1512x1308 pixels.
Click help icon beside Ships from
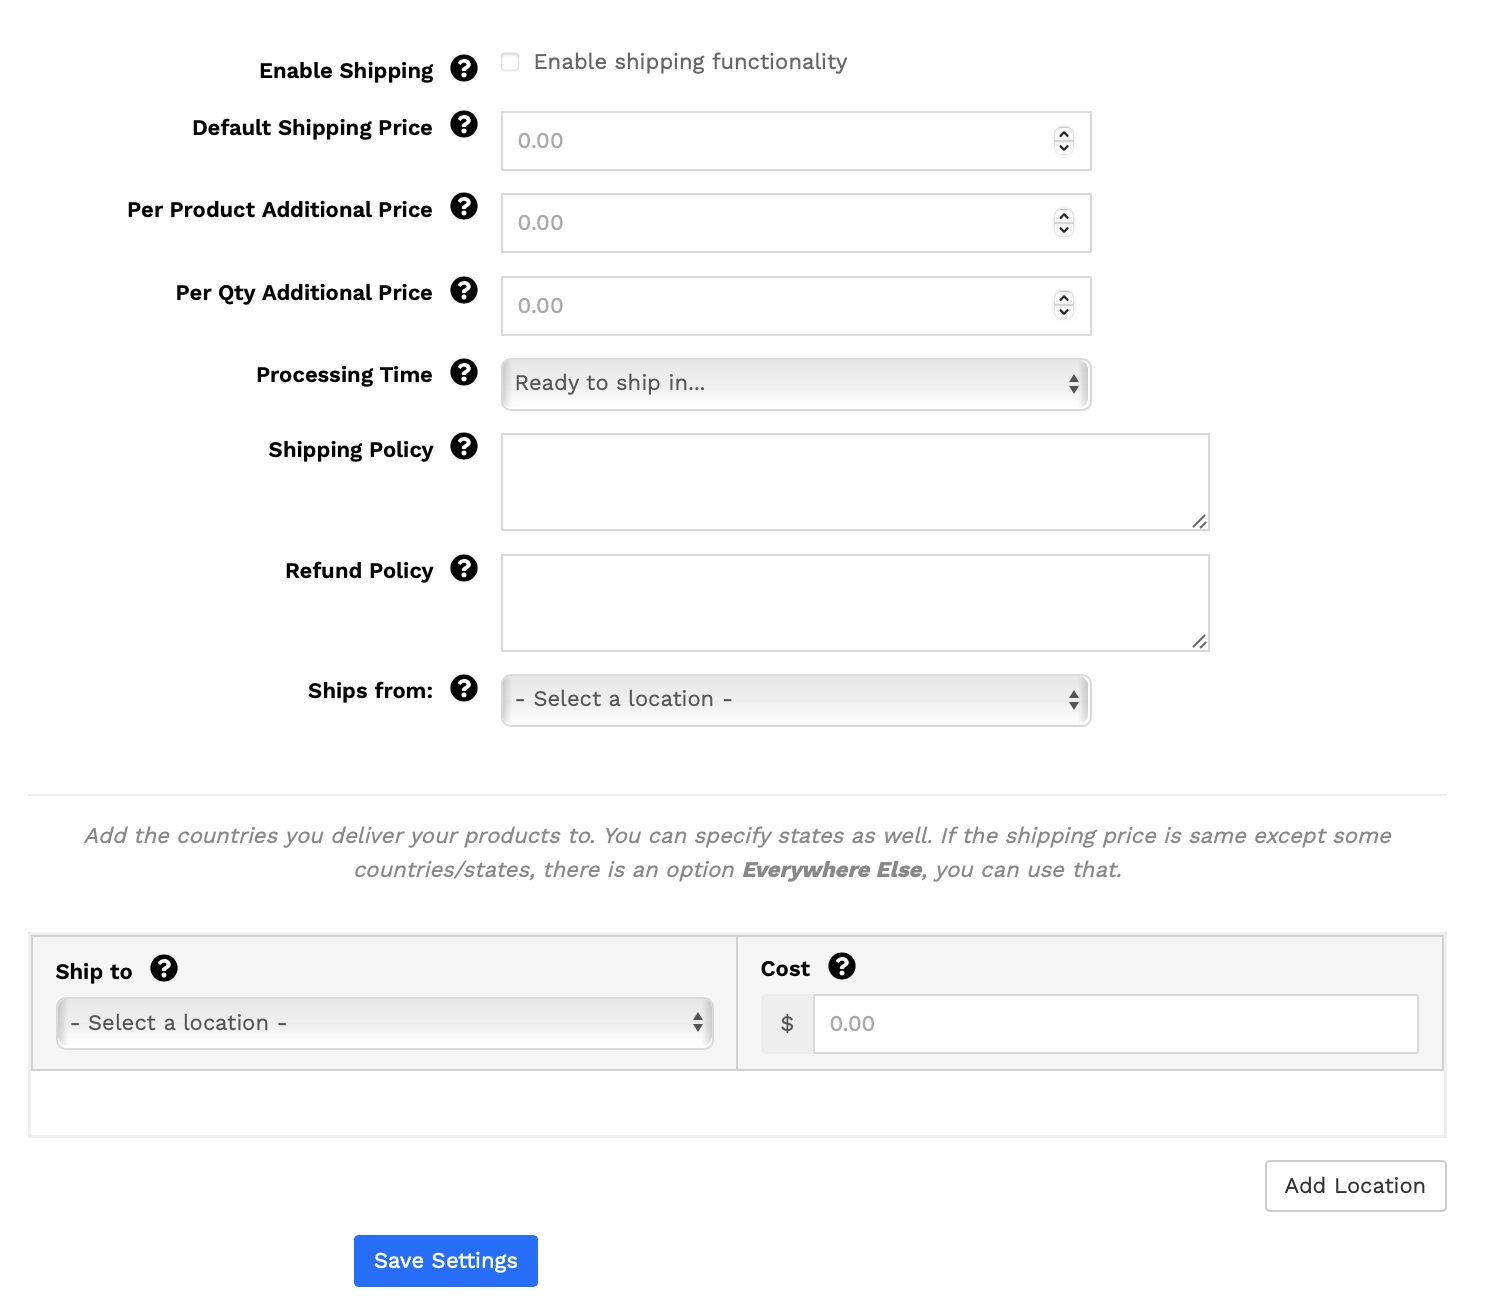(x=464, y=688)
